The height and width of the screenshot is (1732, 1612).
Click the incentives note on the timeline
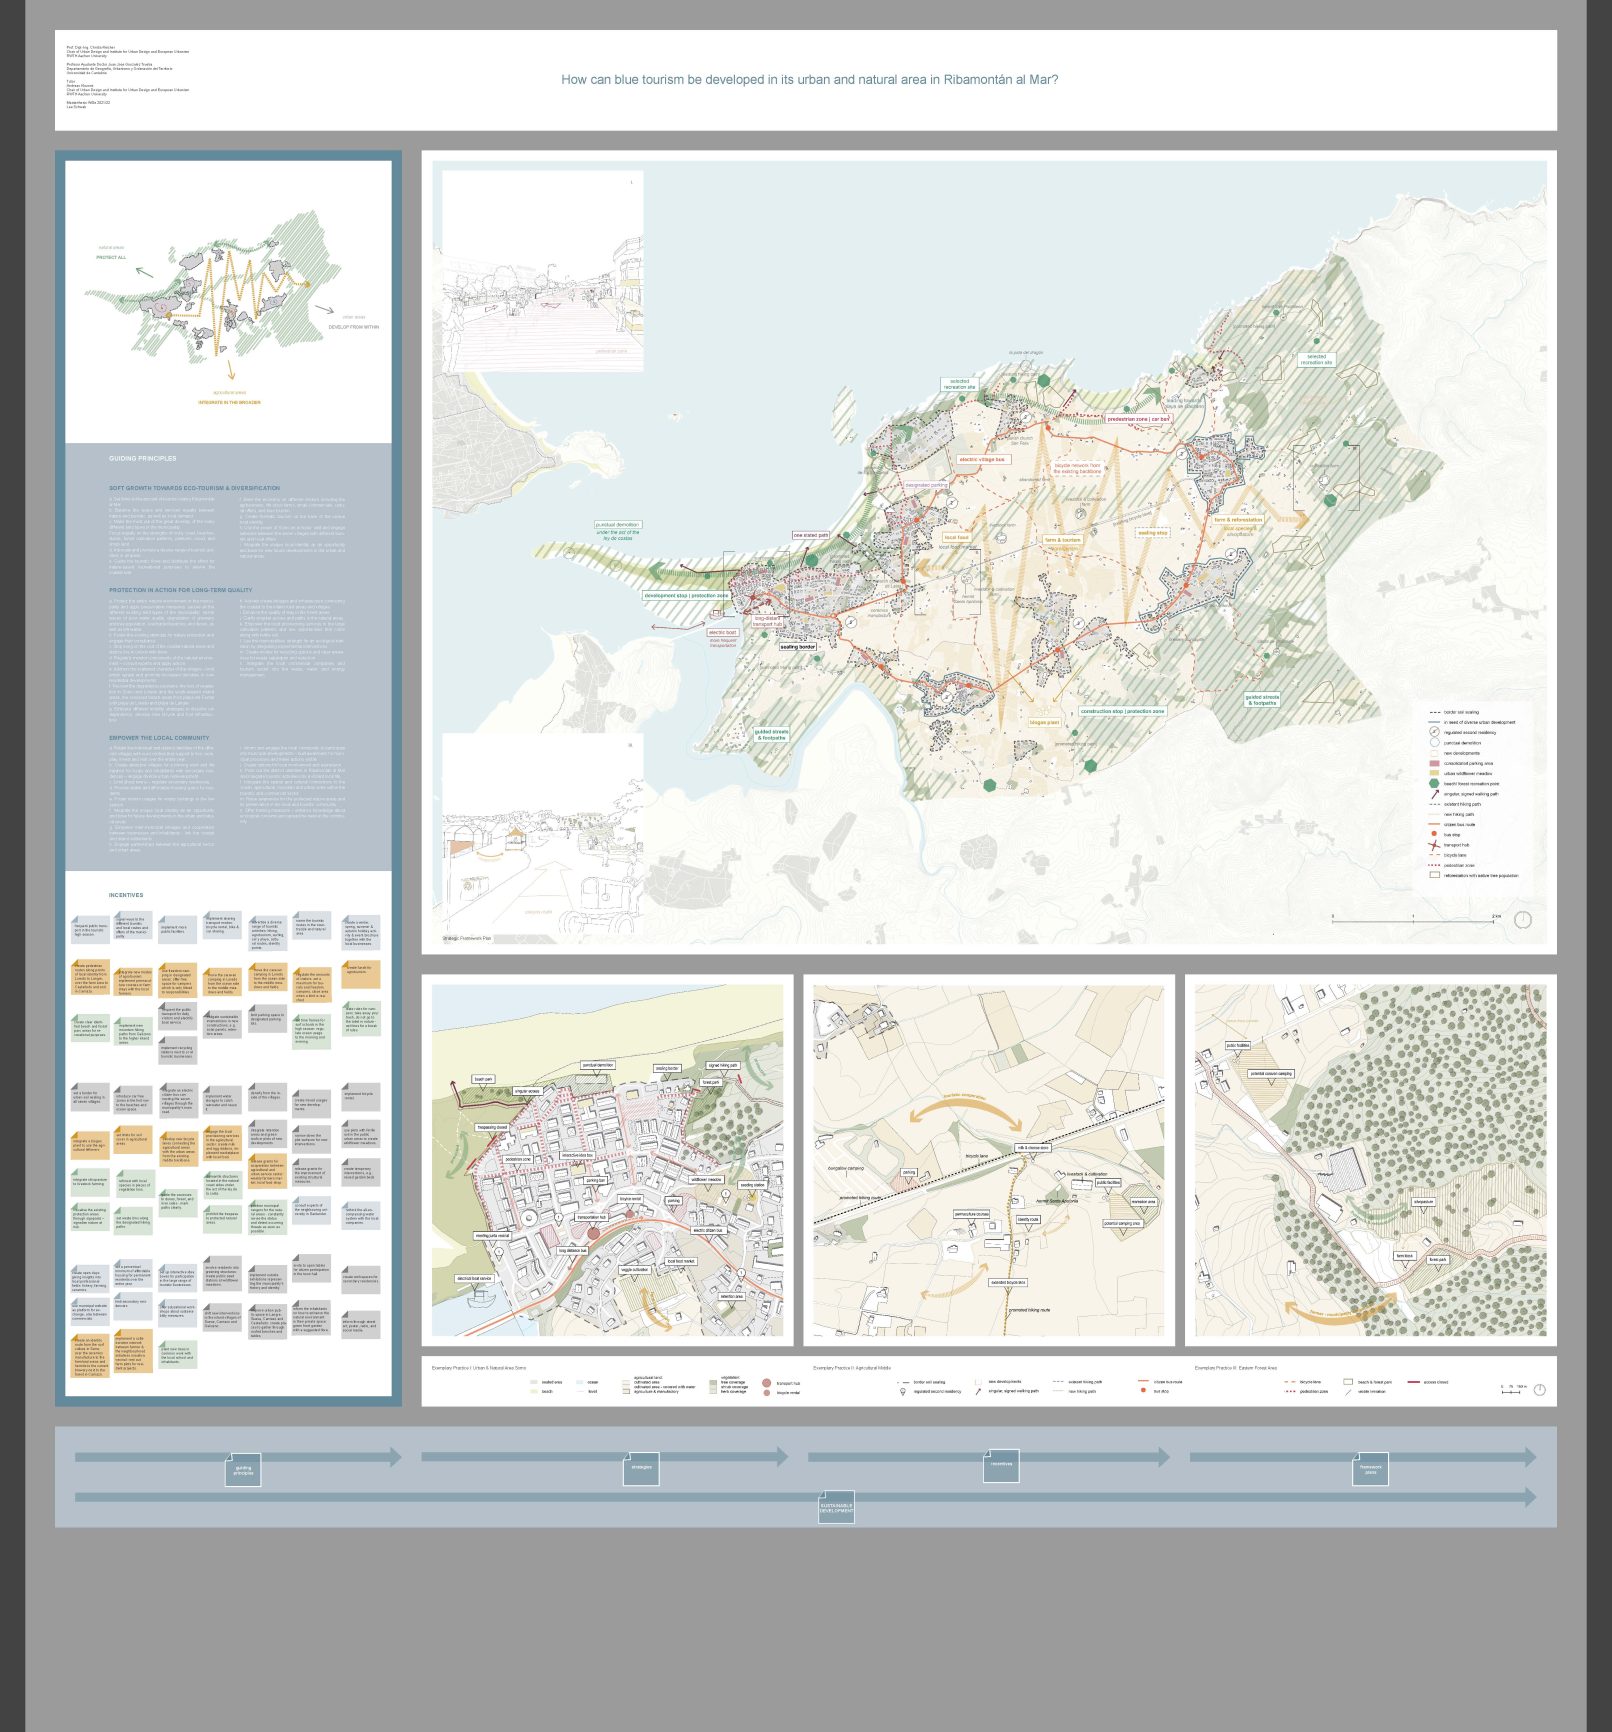pyautogui.click(x=1001, y=1465)
